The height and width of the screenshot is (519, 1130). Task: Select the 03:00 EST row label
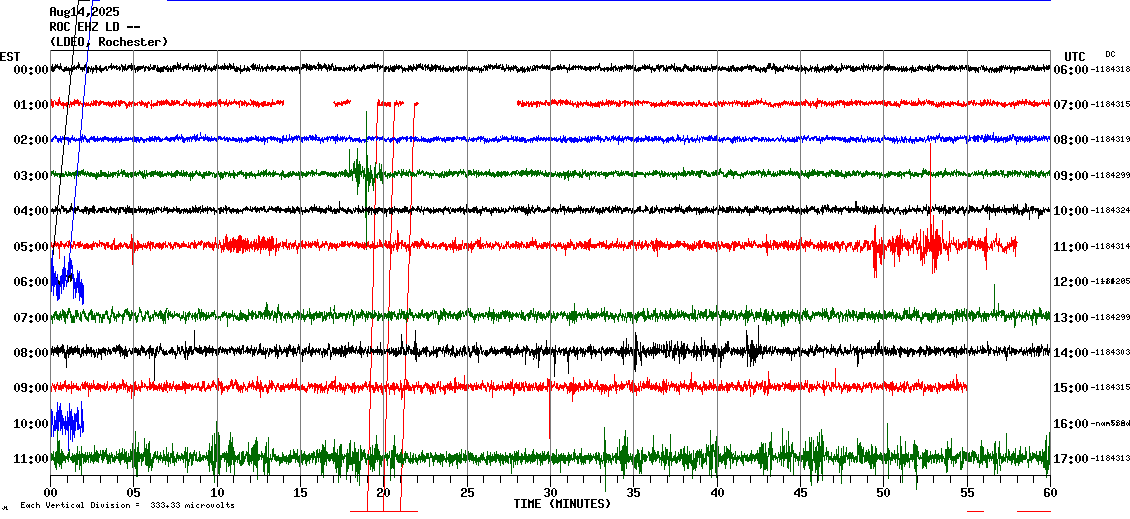[31, 176]
